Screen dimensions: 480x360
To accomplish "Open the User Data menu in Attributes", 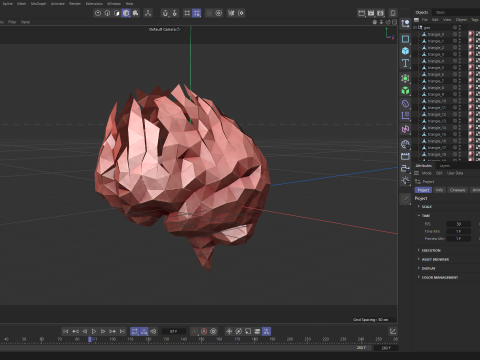I will pos(455,173).
